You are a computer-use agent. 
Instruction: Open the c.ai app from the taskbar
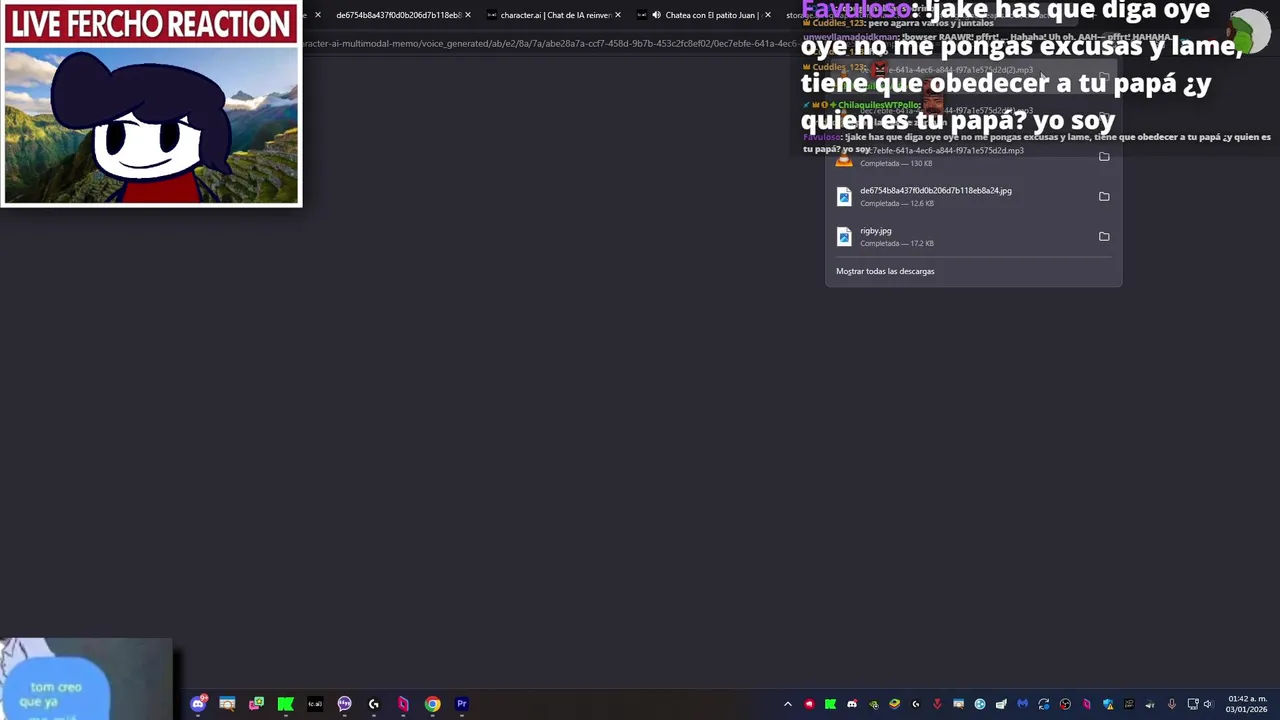coord(315,704)
